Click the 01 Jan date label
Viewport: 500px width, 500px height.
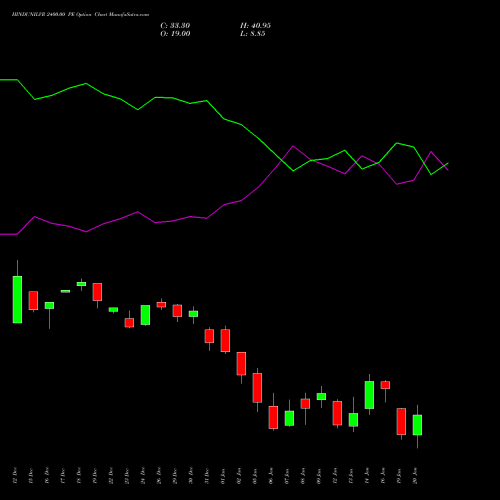(x=223, y=476)
